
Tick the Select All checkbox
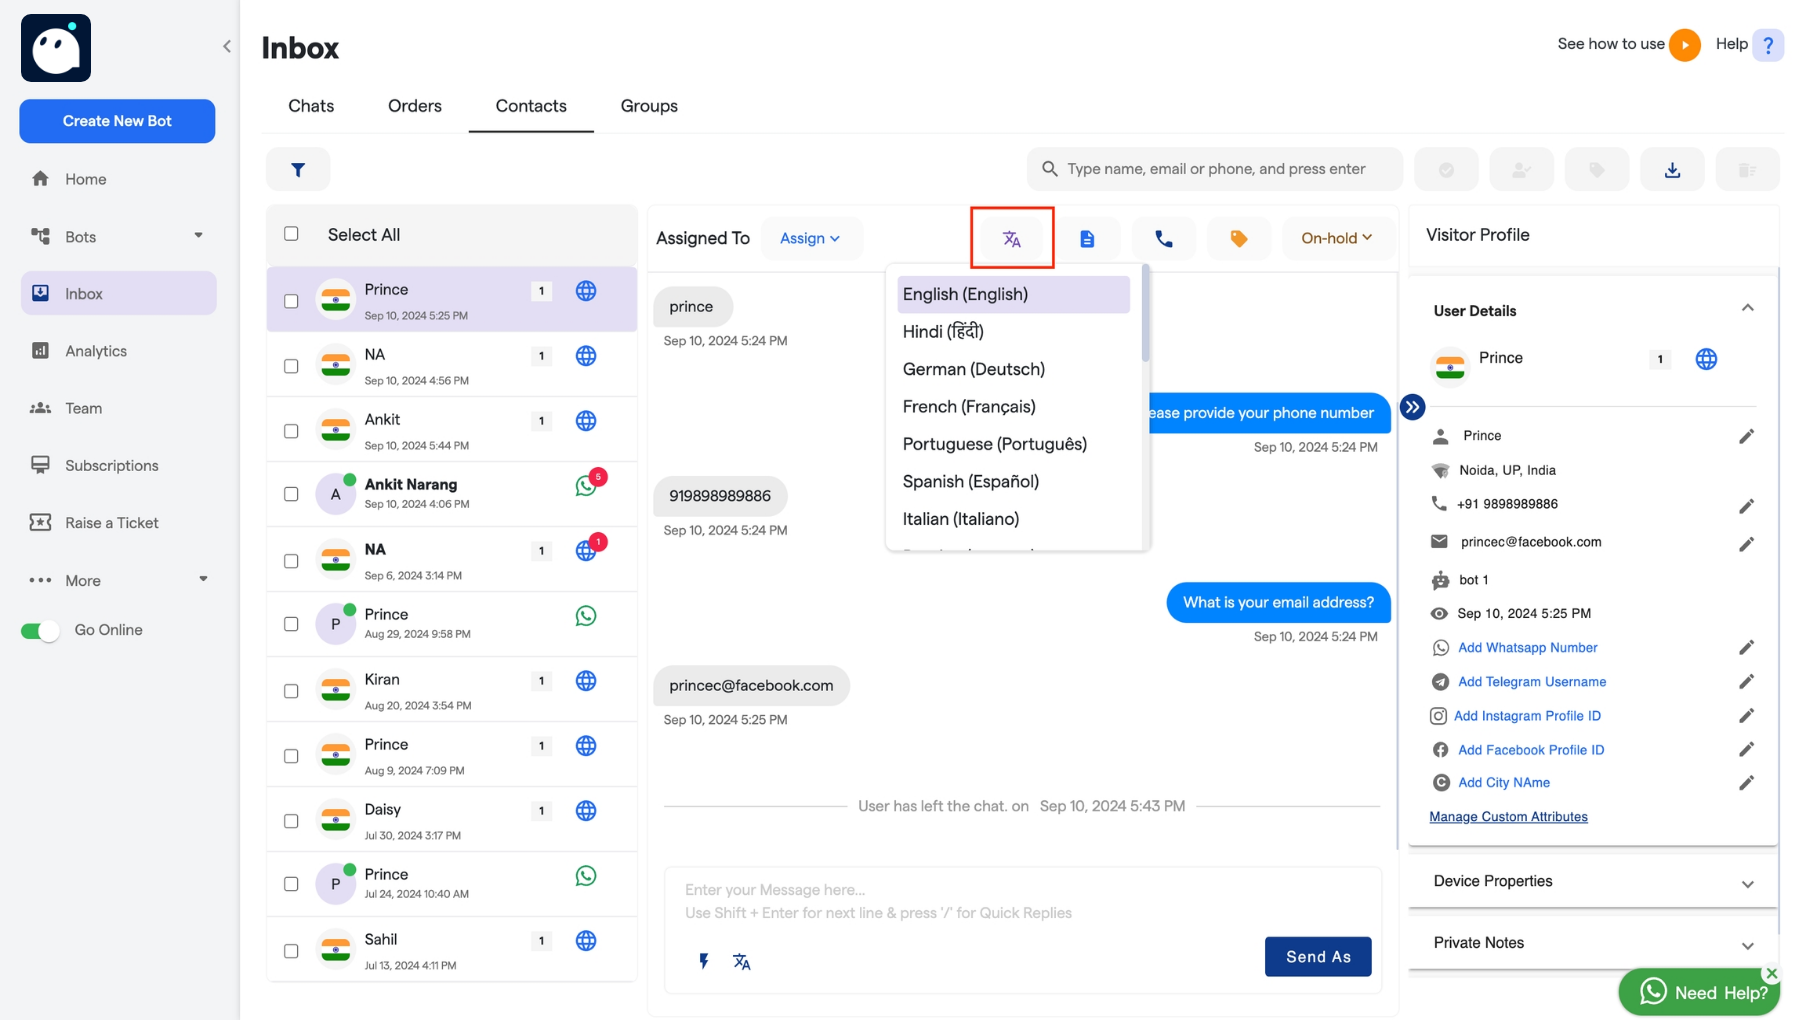pos(291,234)
